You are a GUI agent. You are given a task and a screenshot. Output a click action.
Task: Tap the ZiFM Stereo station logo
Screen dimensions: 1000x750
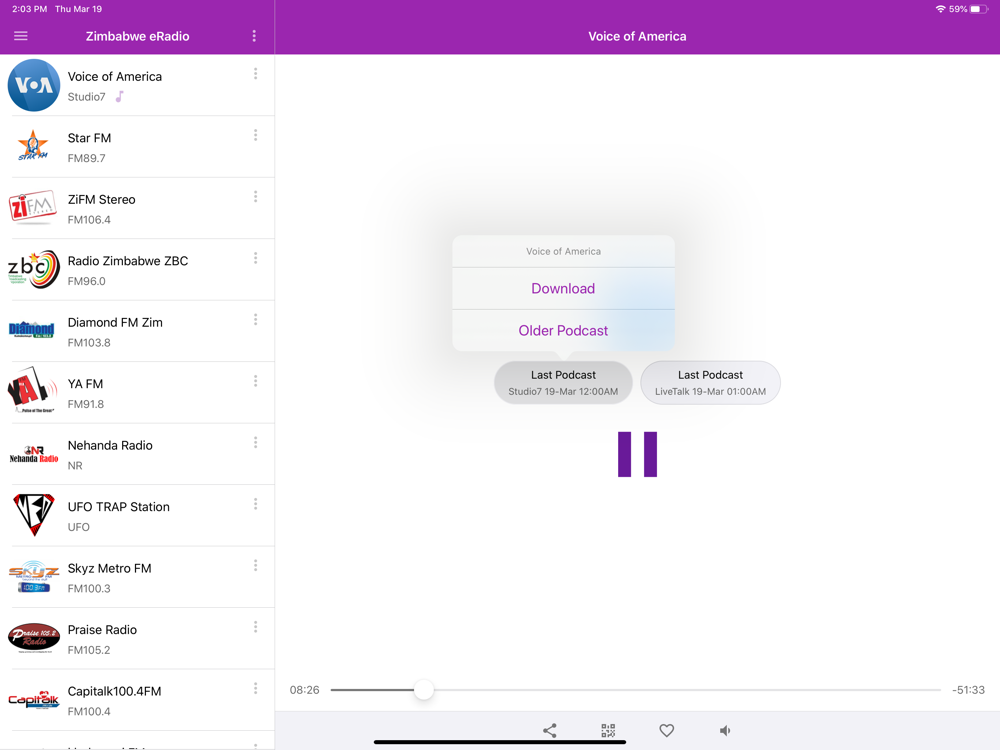tap(33, 207)
